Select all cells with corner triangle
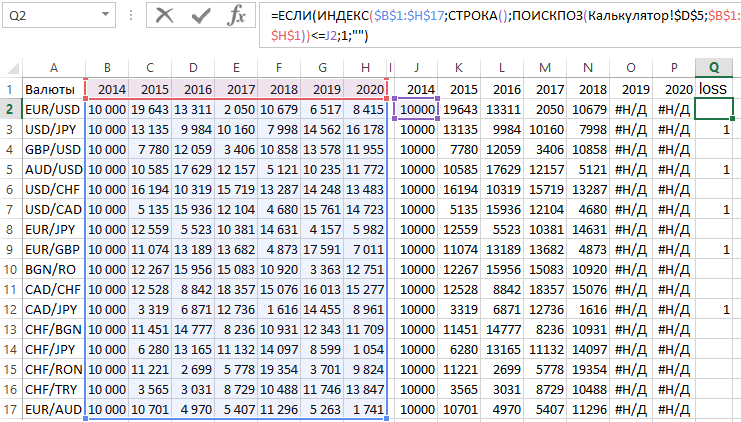This screenshot has width=741, height=422. click(13, 69)
